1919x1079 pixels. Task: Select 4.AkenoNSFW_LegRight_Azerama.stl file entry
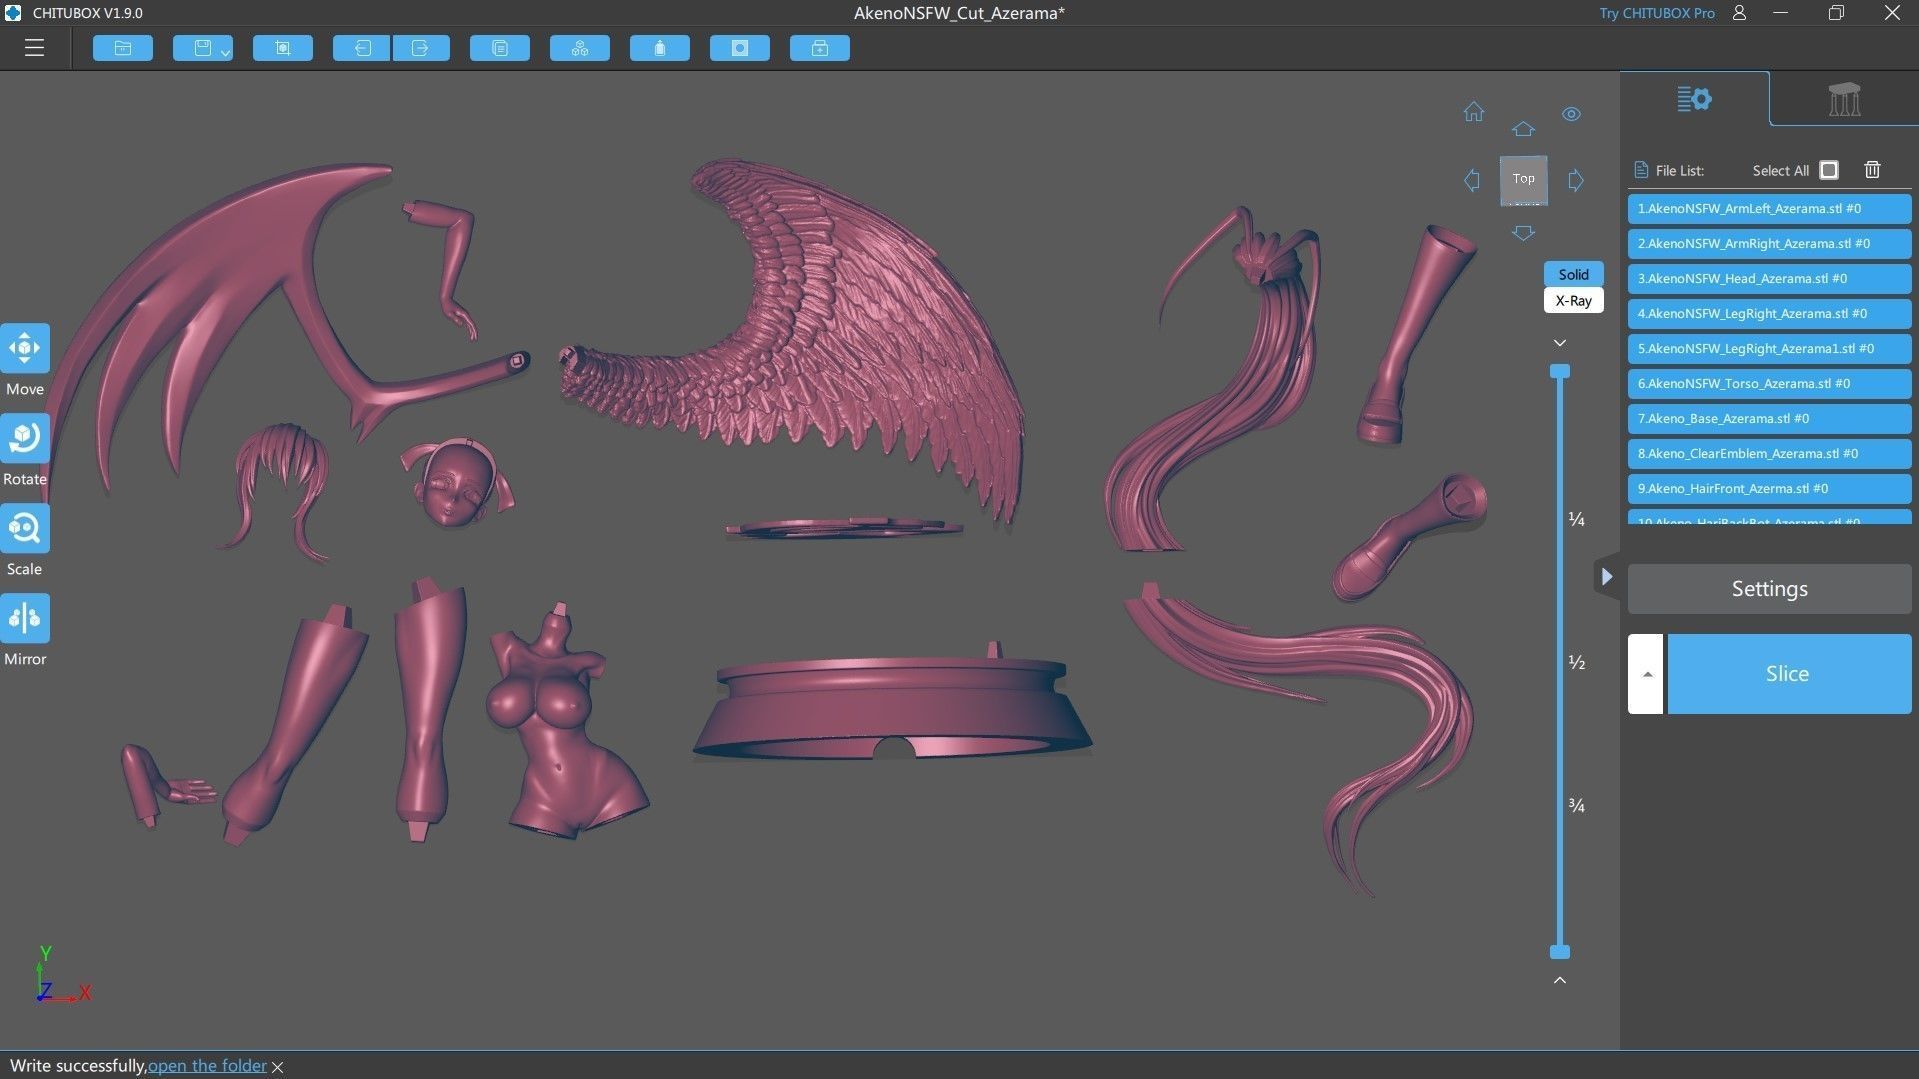1769,314
